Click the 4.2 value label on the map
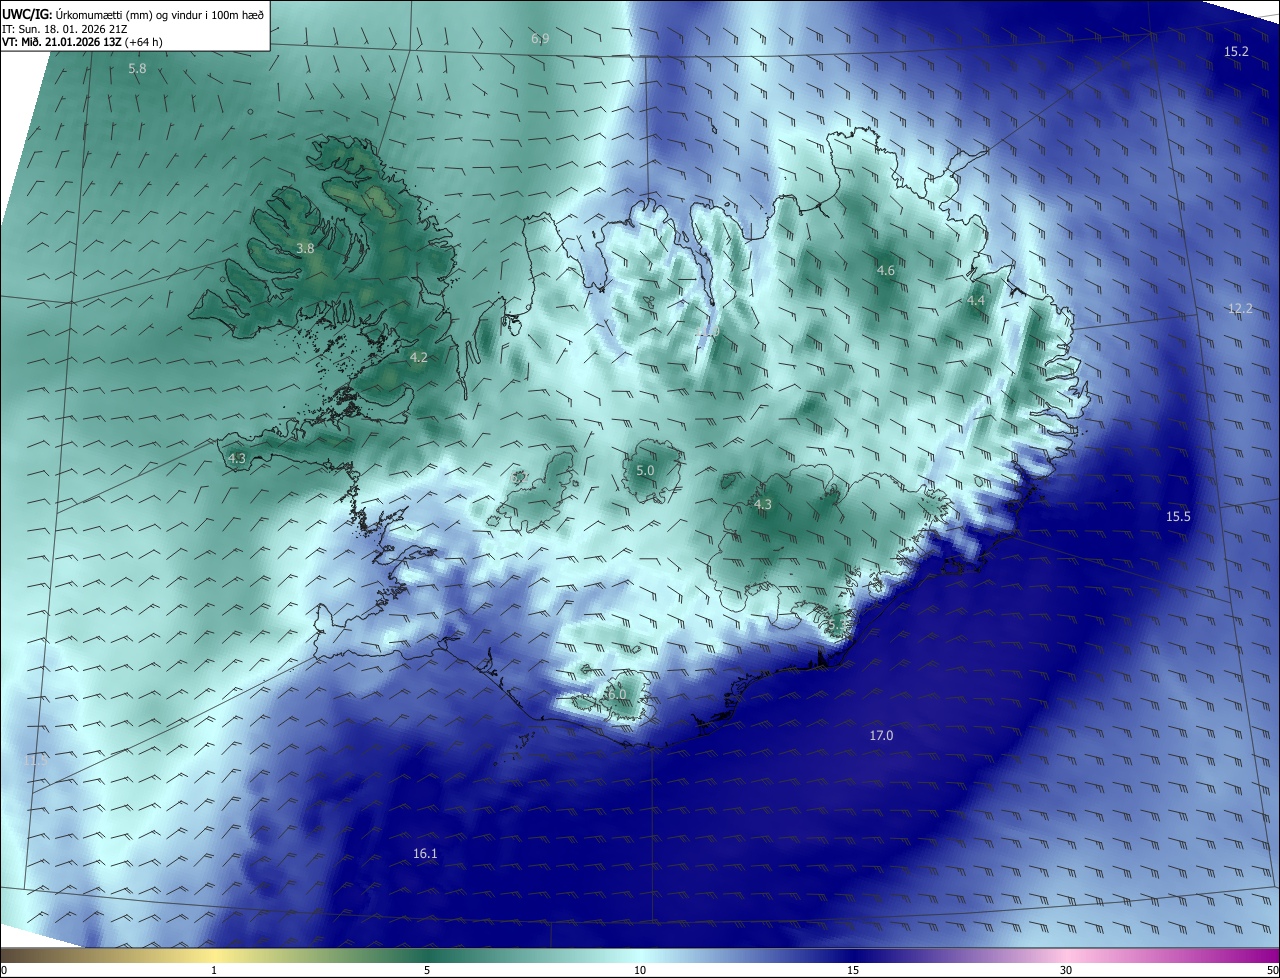The height and width of the screenshot is (978, 1280). pos(419,357)
